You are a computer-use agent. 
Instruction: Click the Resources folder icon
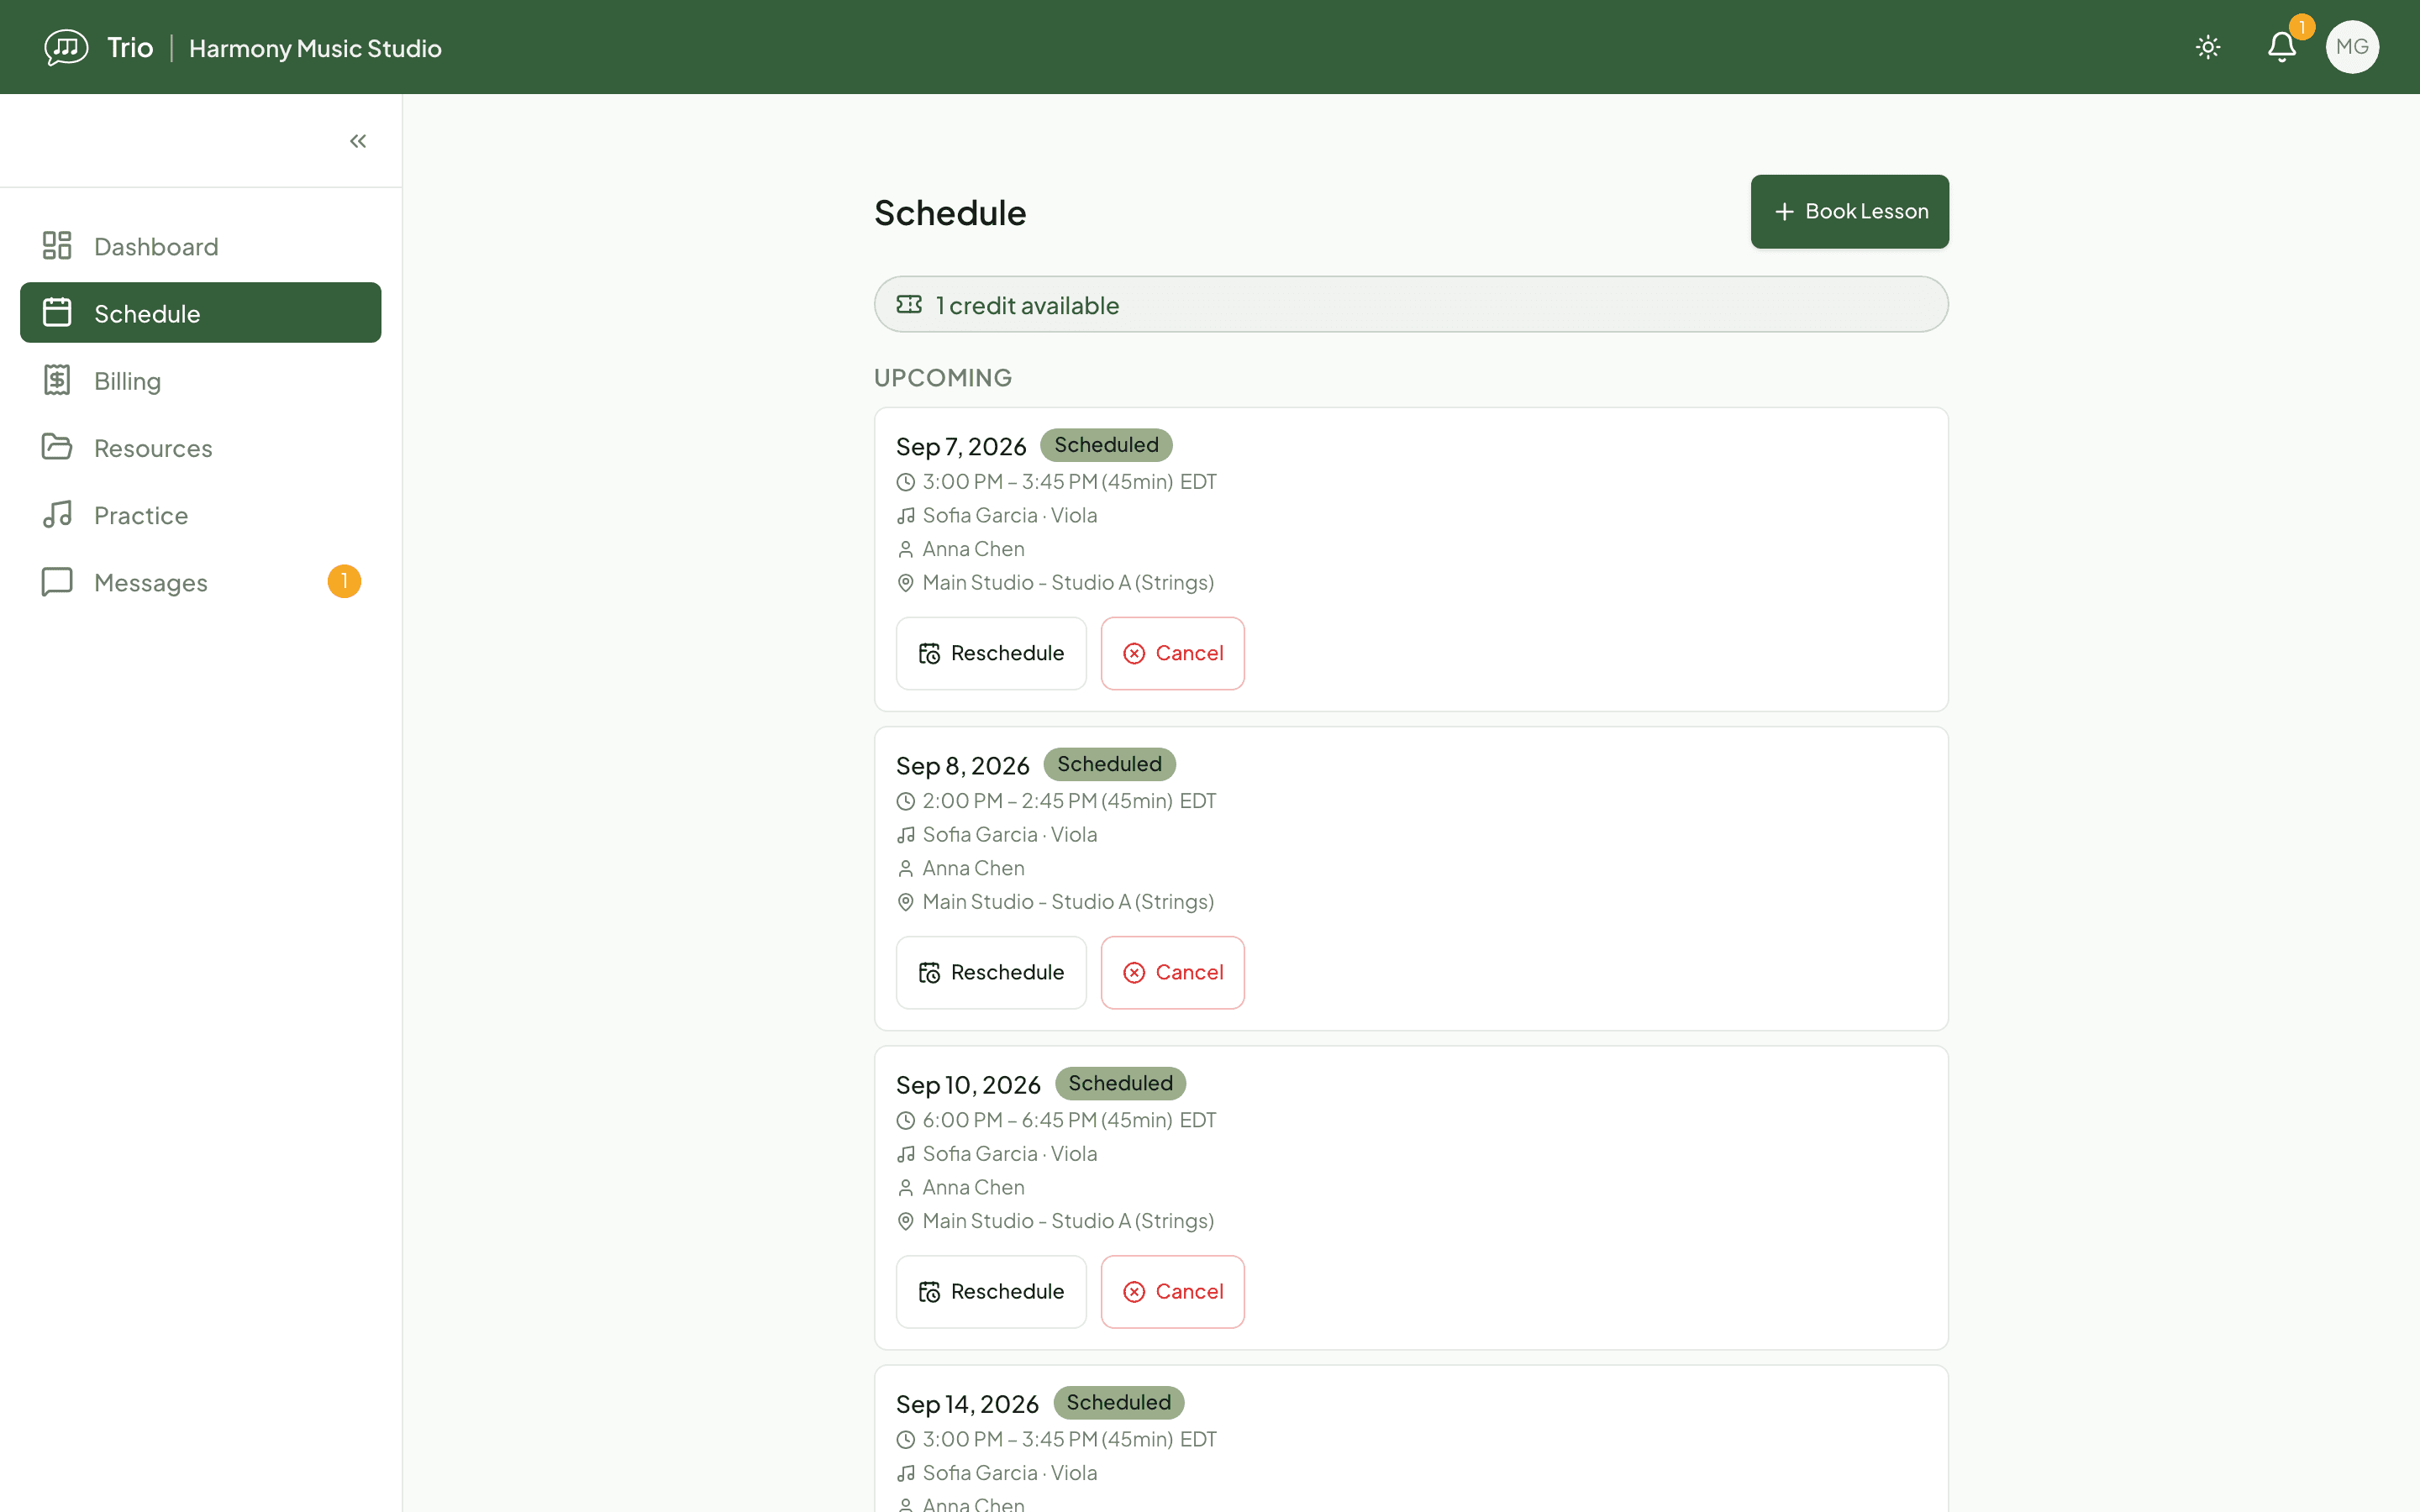[x=57, y=447]
